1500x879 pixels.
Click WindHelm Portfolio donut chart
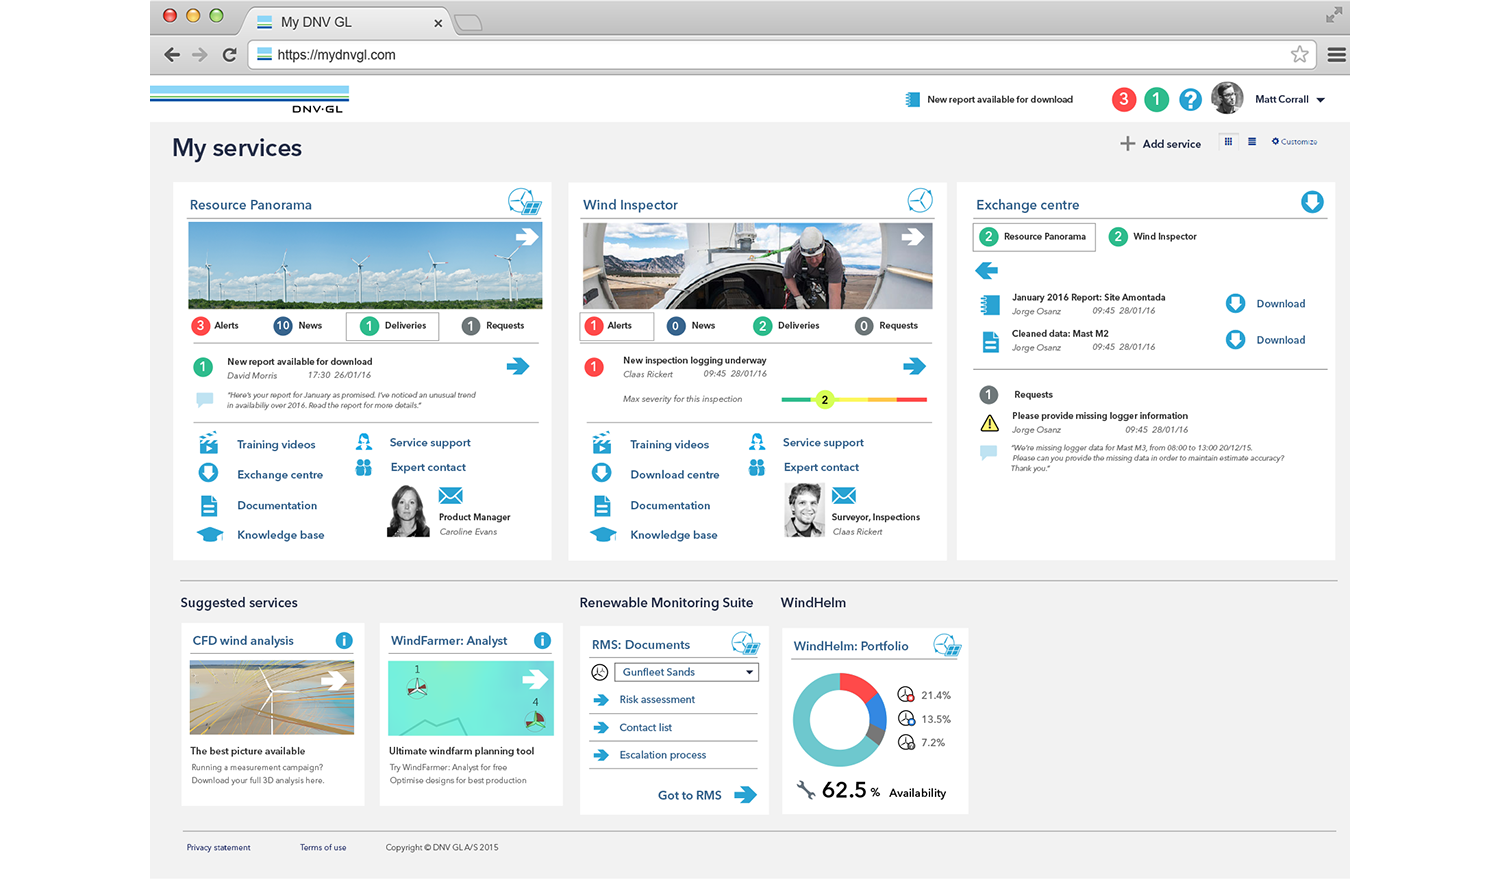839,720
